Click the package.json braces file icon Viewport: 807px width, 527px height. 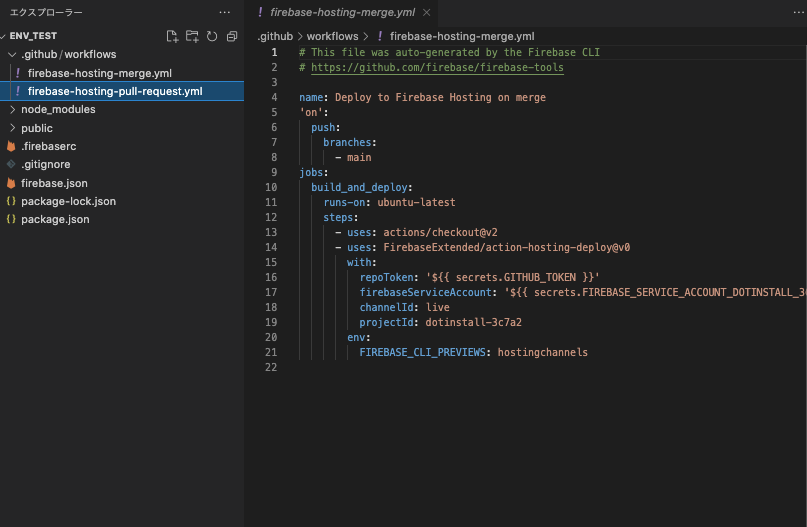pos(12,219)
